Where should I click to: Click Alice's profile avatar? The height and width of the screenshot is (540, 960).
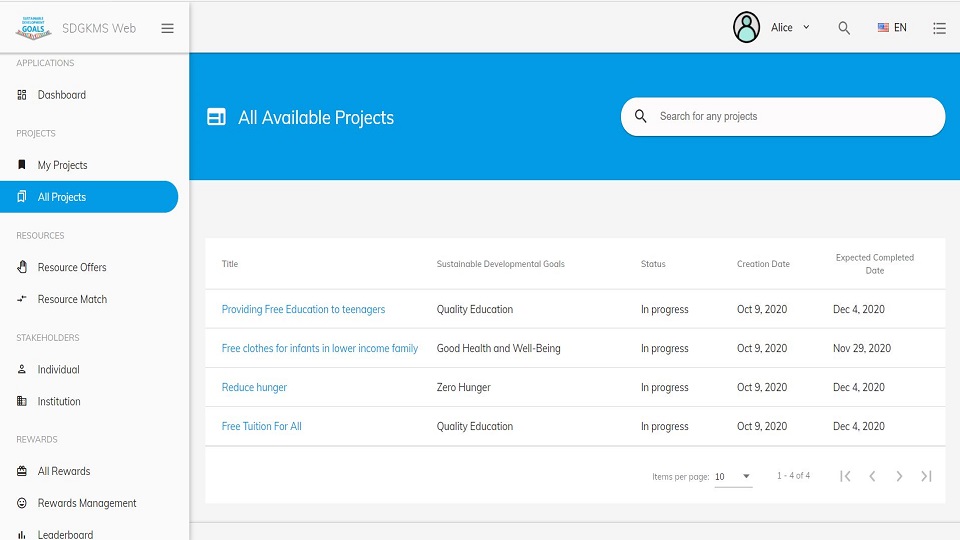pyautogui.click(x=746, y=27)
